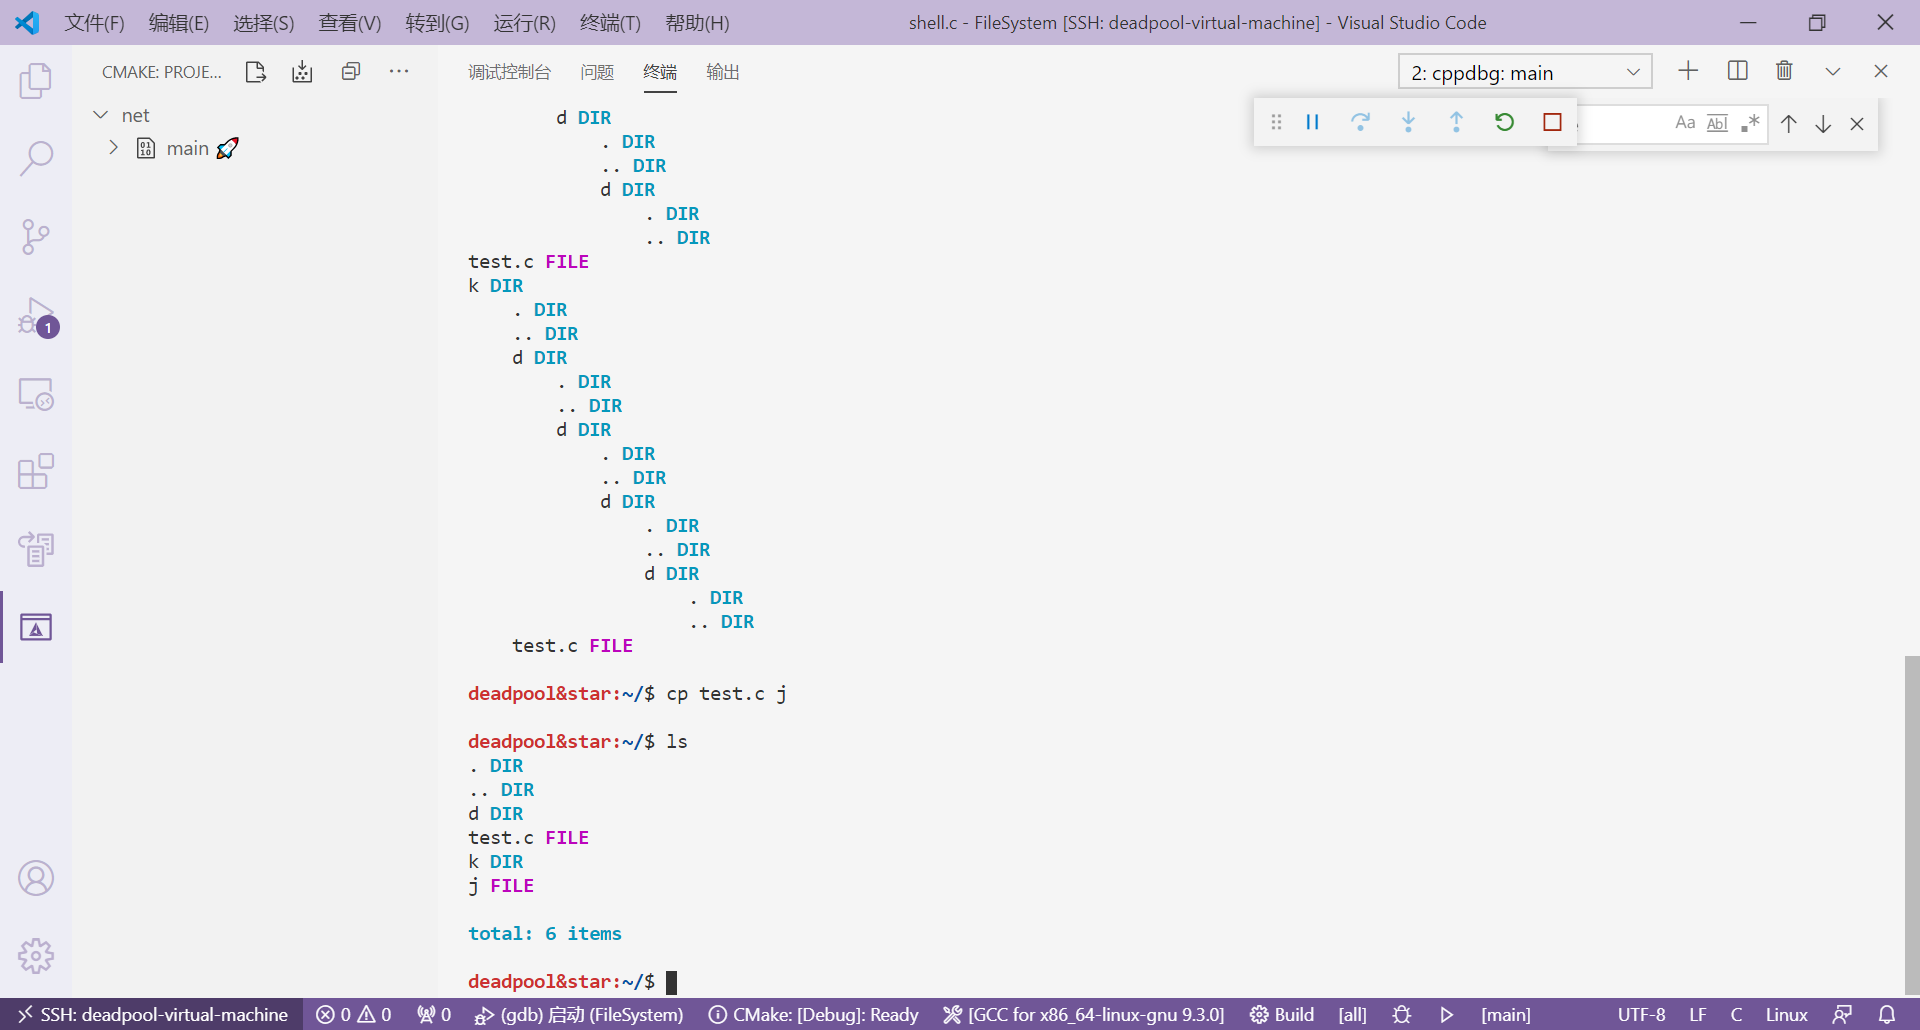This screenshot has width=1920, height=1030.
Task: Switch to the 问题 tab
Action: [x=597, y=72]
